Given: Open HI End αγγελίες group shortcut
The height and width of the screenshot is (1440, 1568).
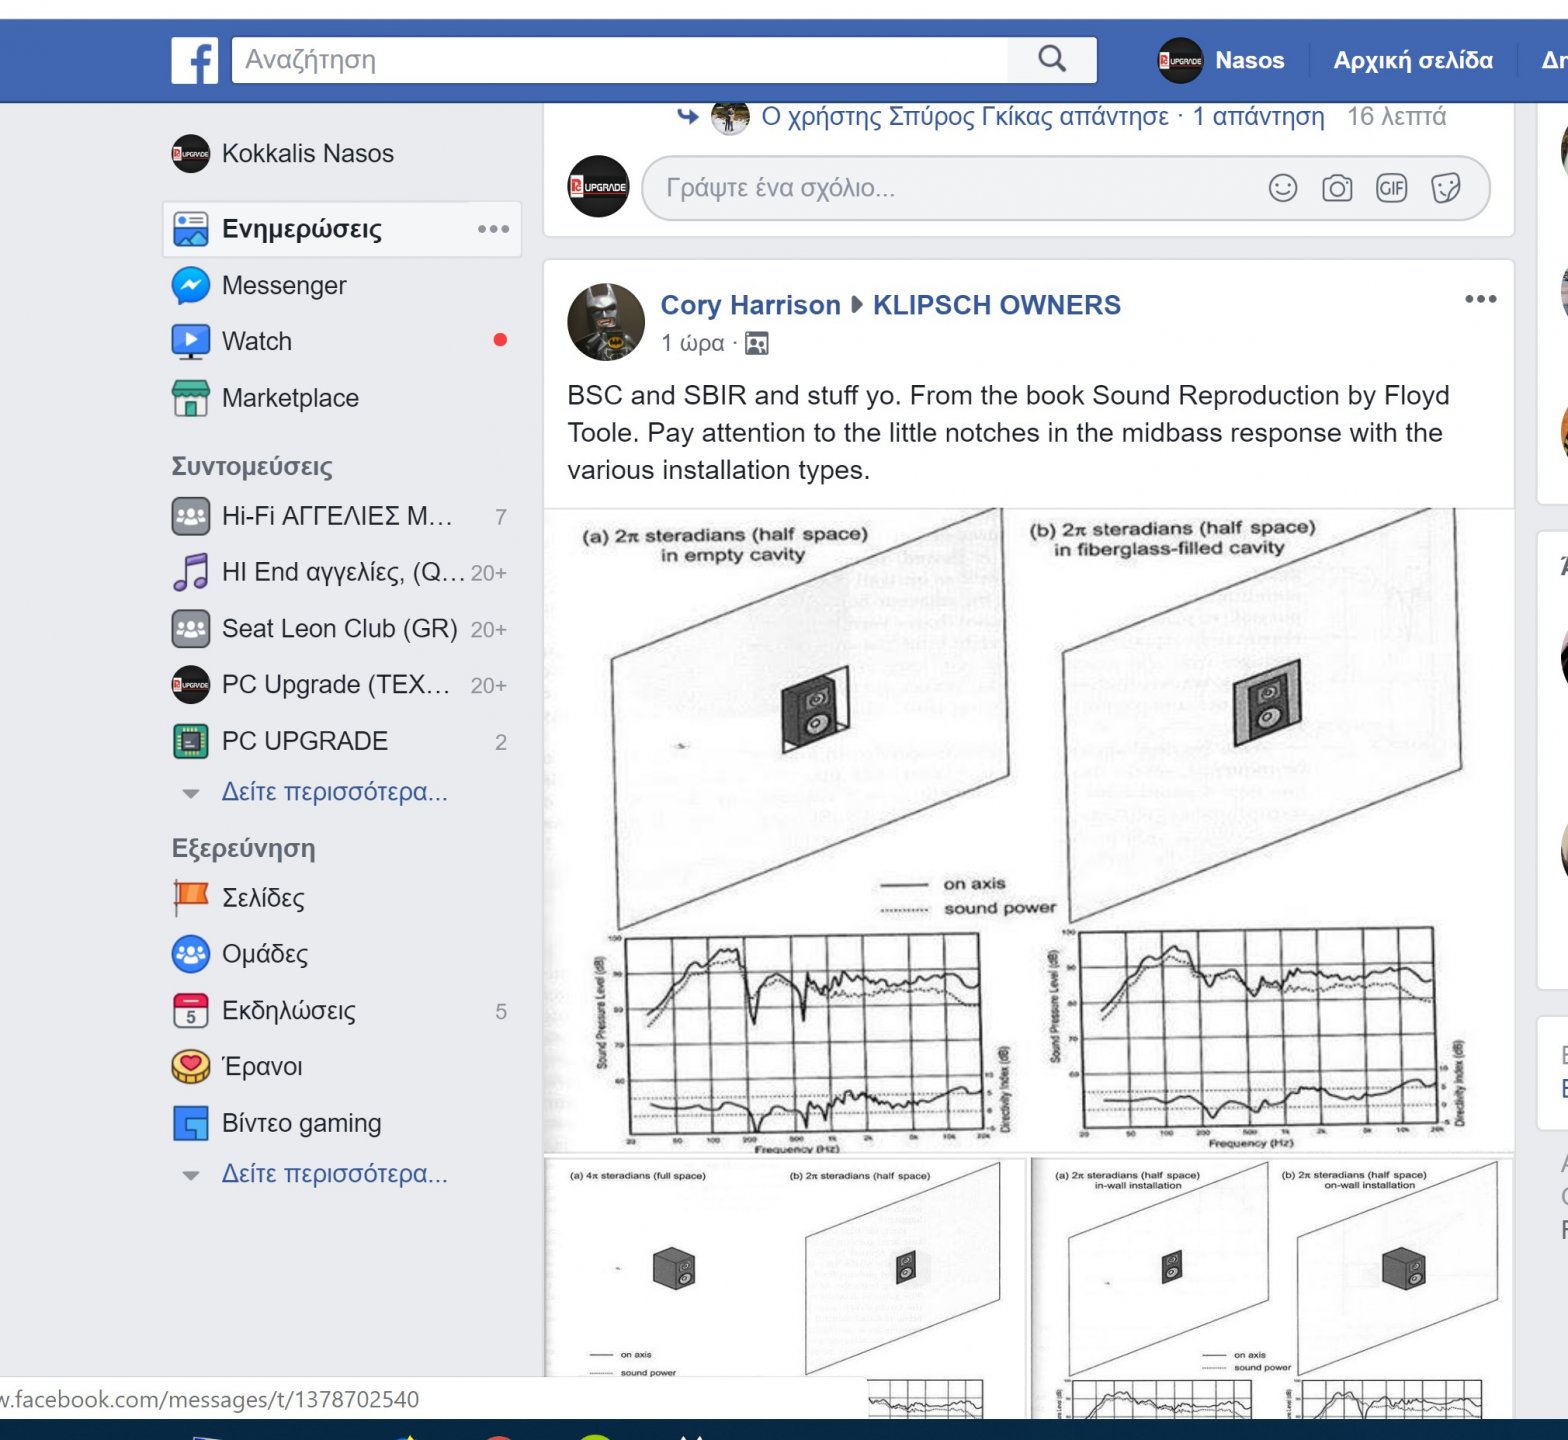Looking at the screenshot, I should (x=343, y=573).
